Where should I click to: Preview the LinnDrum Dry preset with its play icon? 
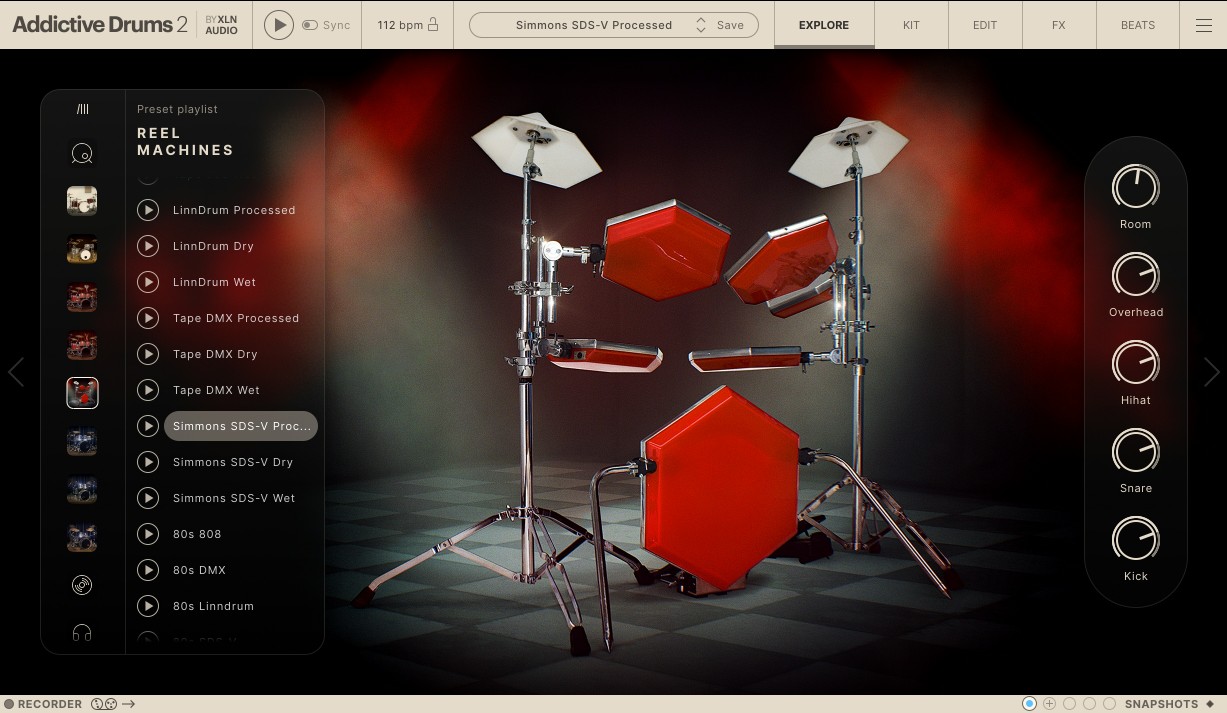(148, 246)
